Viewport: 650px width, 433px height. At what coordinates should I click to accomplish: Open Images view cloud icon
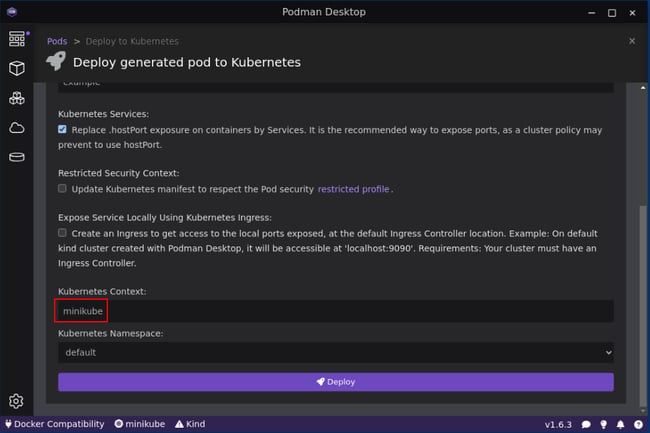(x=16, y=128)
